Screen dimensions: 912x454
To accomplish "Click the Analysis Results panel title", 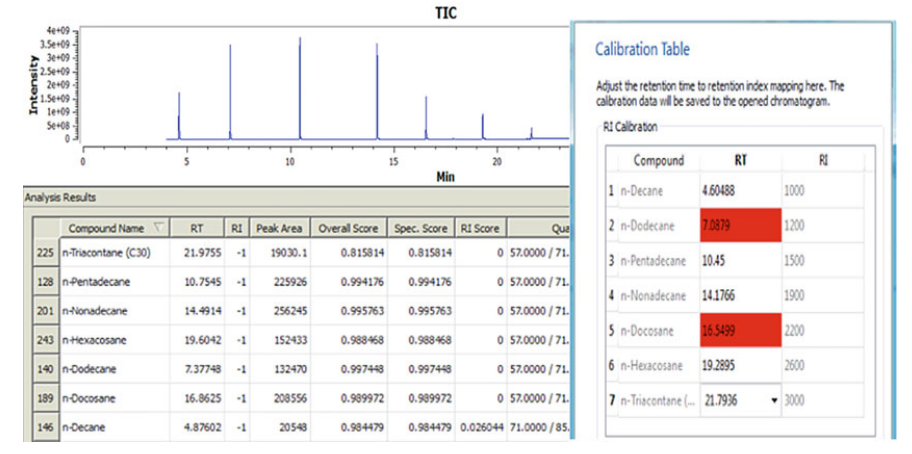I will pyautogui.click(x=60, y=198).
